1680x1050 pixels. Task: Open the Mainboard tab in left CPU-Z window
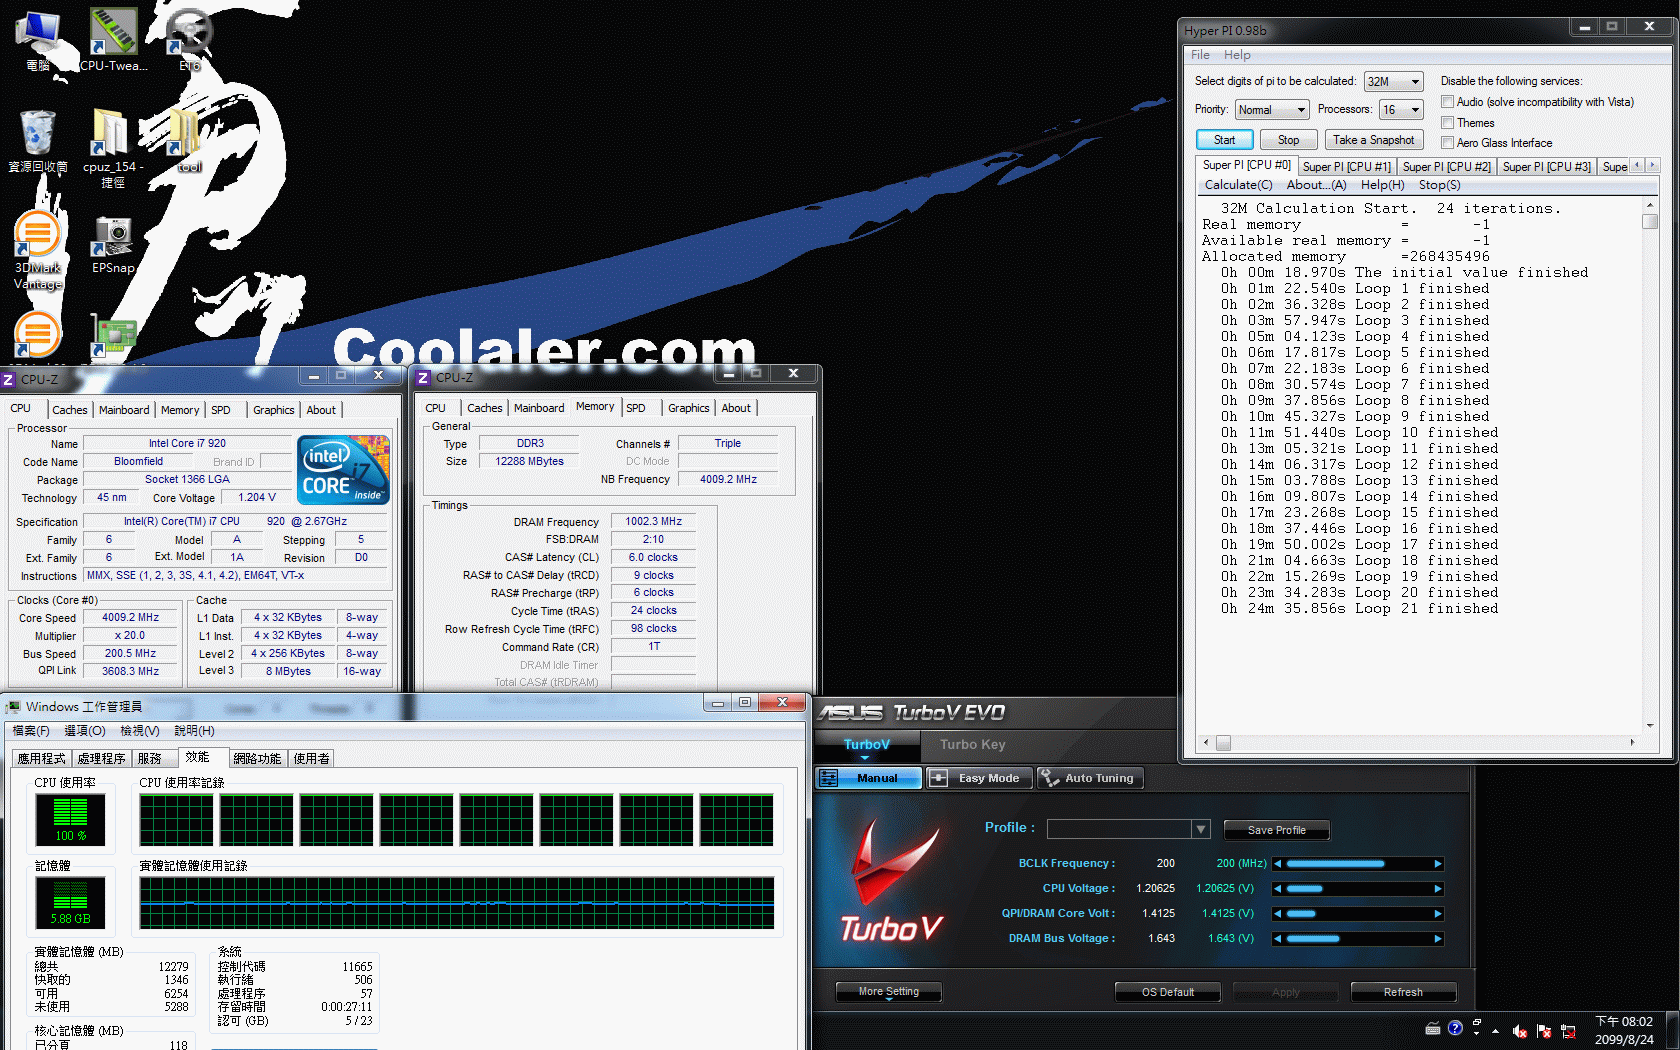click(x=124, y=410)
